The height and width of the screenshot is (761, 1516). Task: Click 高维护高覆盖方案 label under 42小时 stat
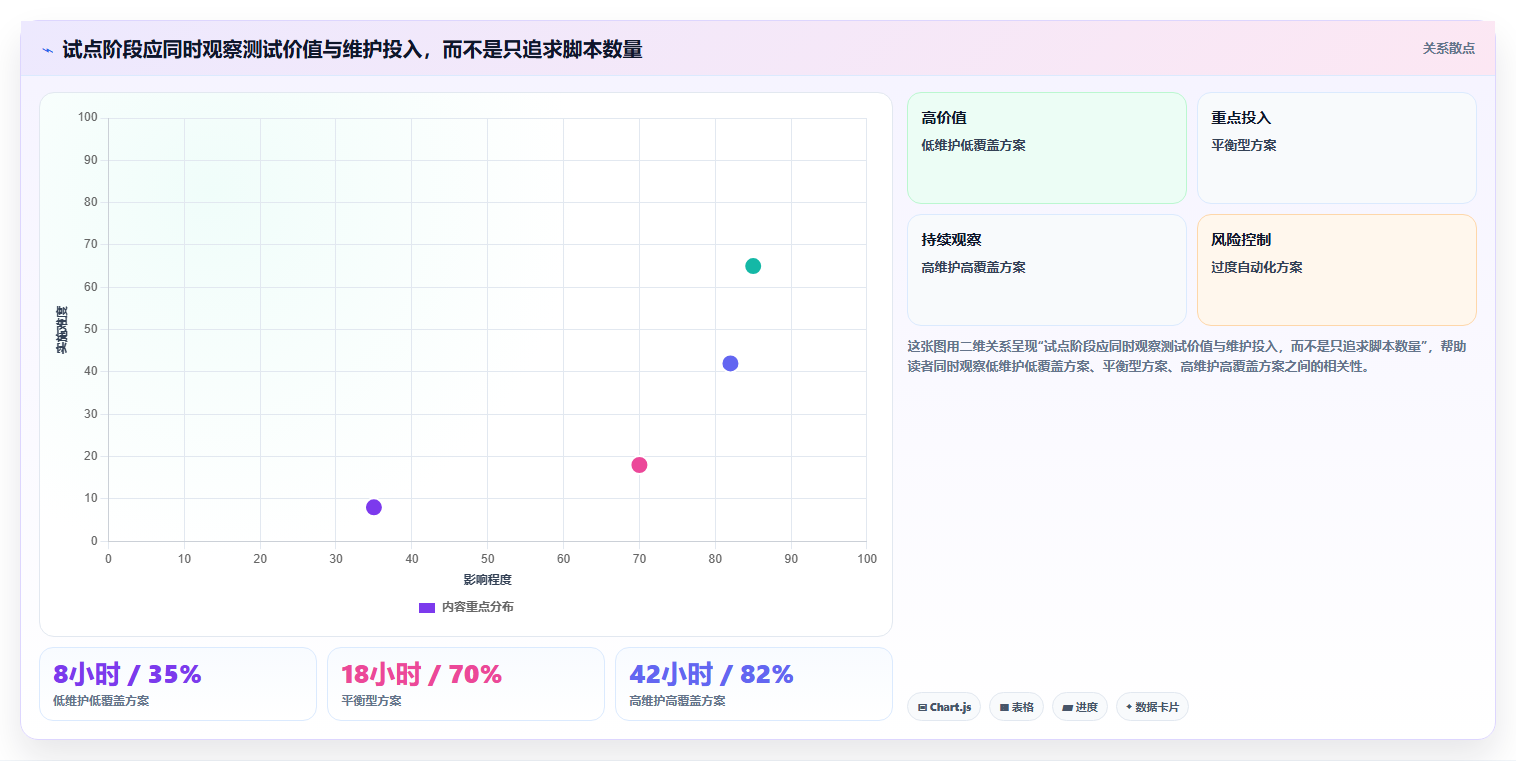tap(677, 701)
